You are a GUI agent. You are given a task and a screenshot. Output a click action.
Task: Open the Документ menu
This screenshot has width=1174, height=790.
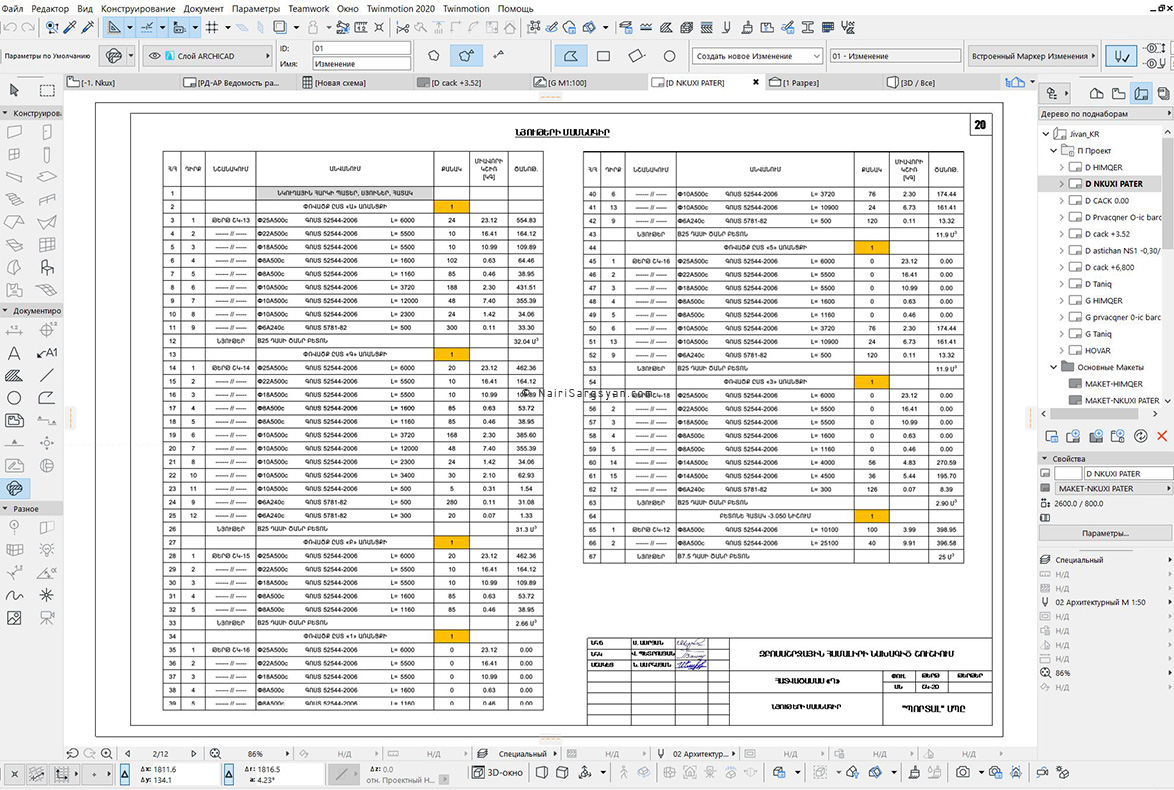tap(204, 8)
